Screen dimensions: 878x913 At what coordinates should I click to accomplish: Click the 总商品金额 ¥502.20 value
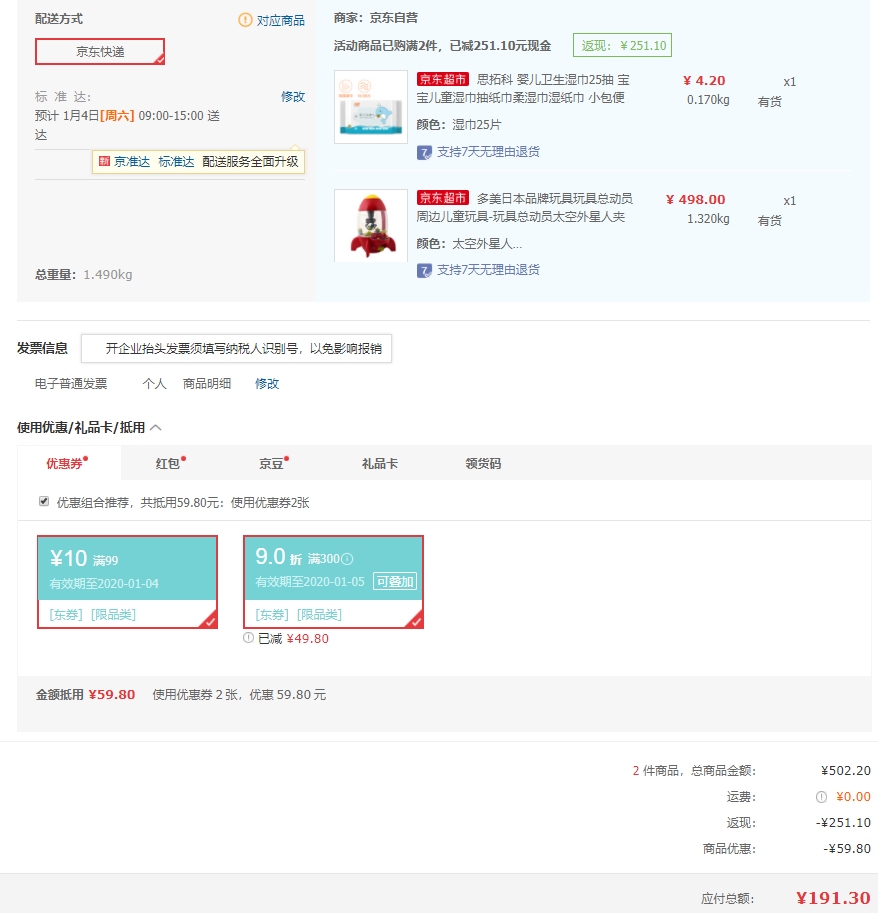click(x=846, y=771)
